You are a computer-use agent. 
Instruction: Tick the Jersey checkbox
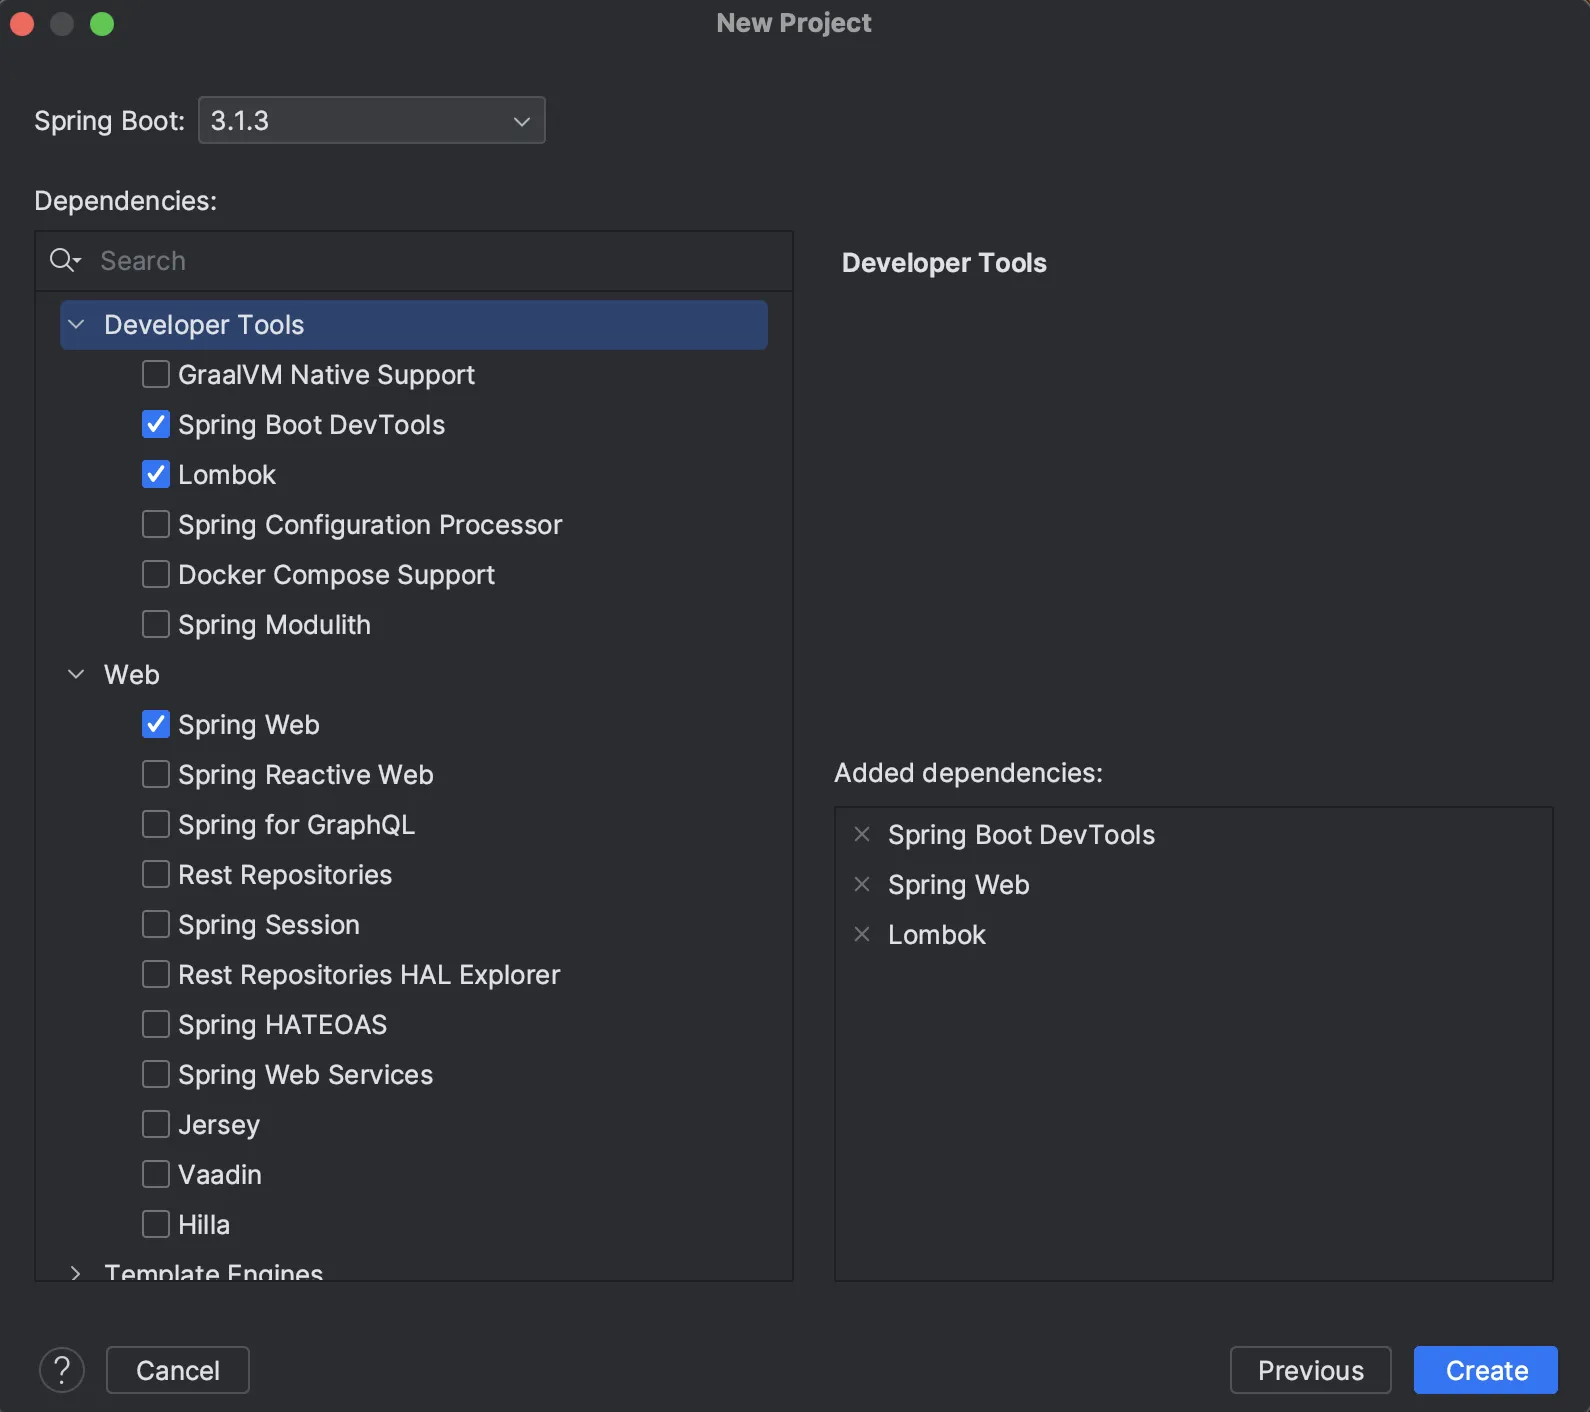click(x=156, y=1124)
